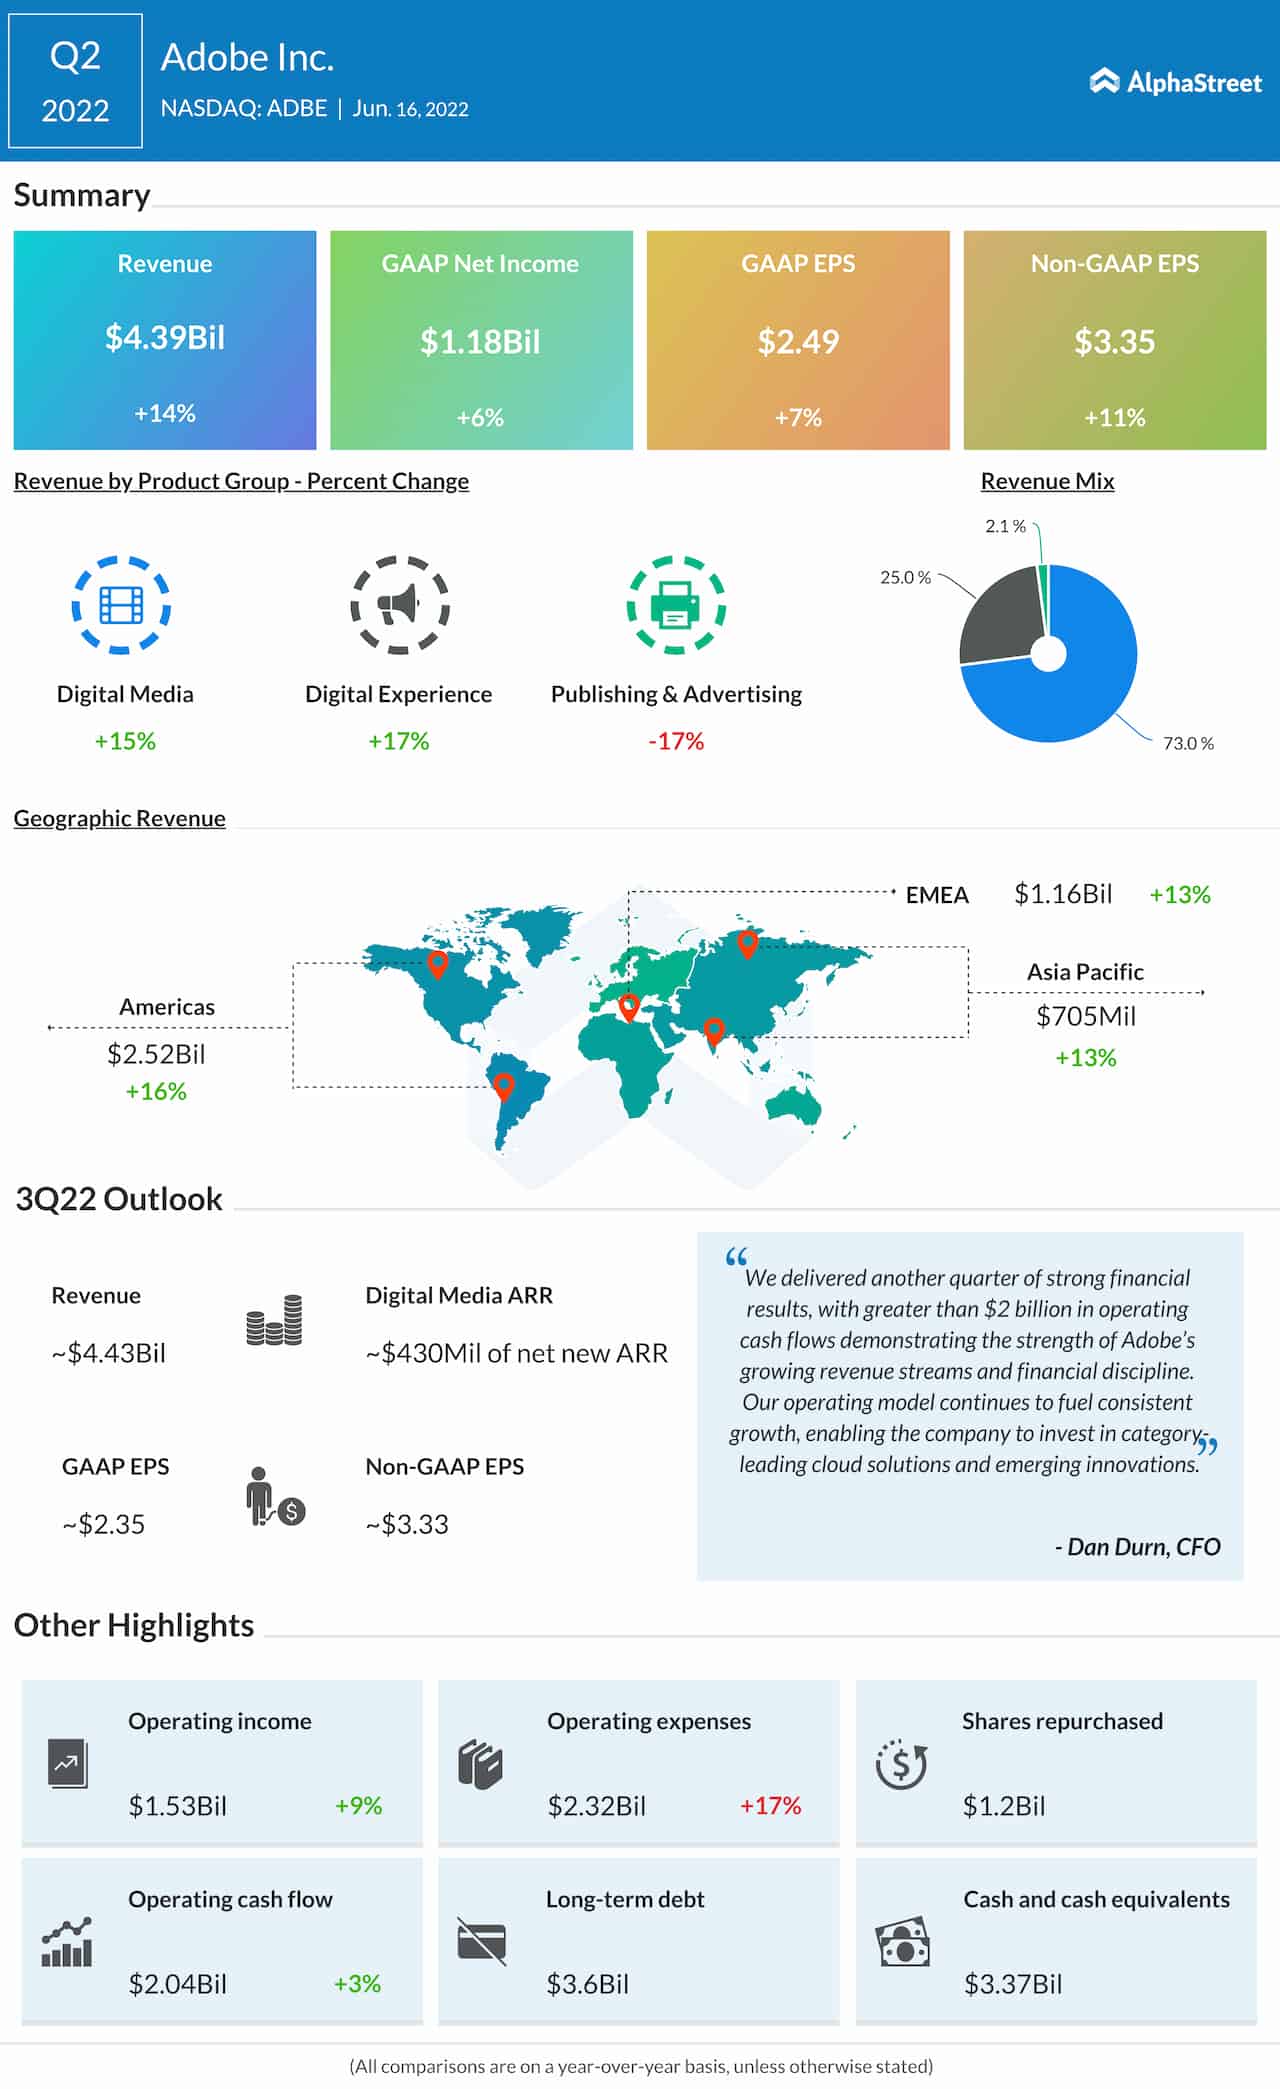1280x2089 pixels.
Task: Click the person with dollar icon beside GAAP EPS
Action: (x=275, y=1496)
